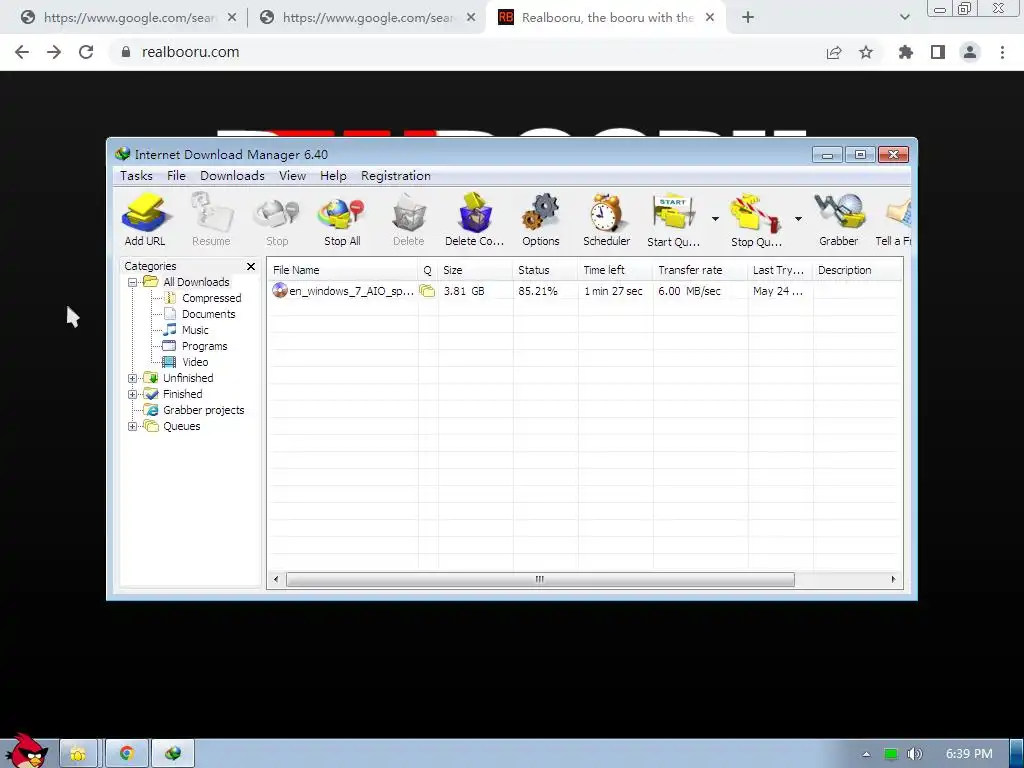
Task: Open the Help menu
Action: (333, 176)
